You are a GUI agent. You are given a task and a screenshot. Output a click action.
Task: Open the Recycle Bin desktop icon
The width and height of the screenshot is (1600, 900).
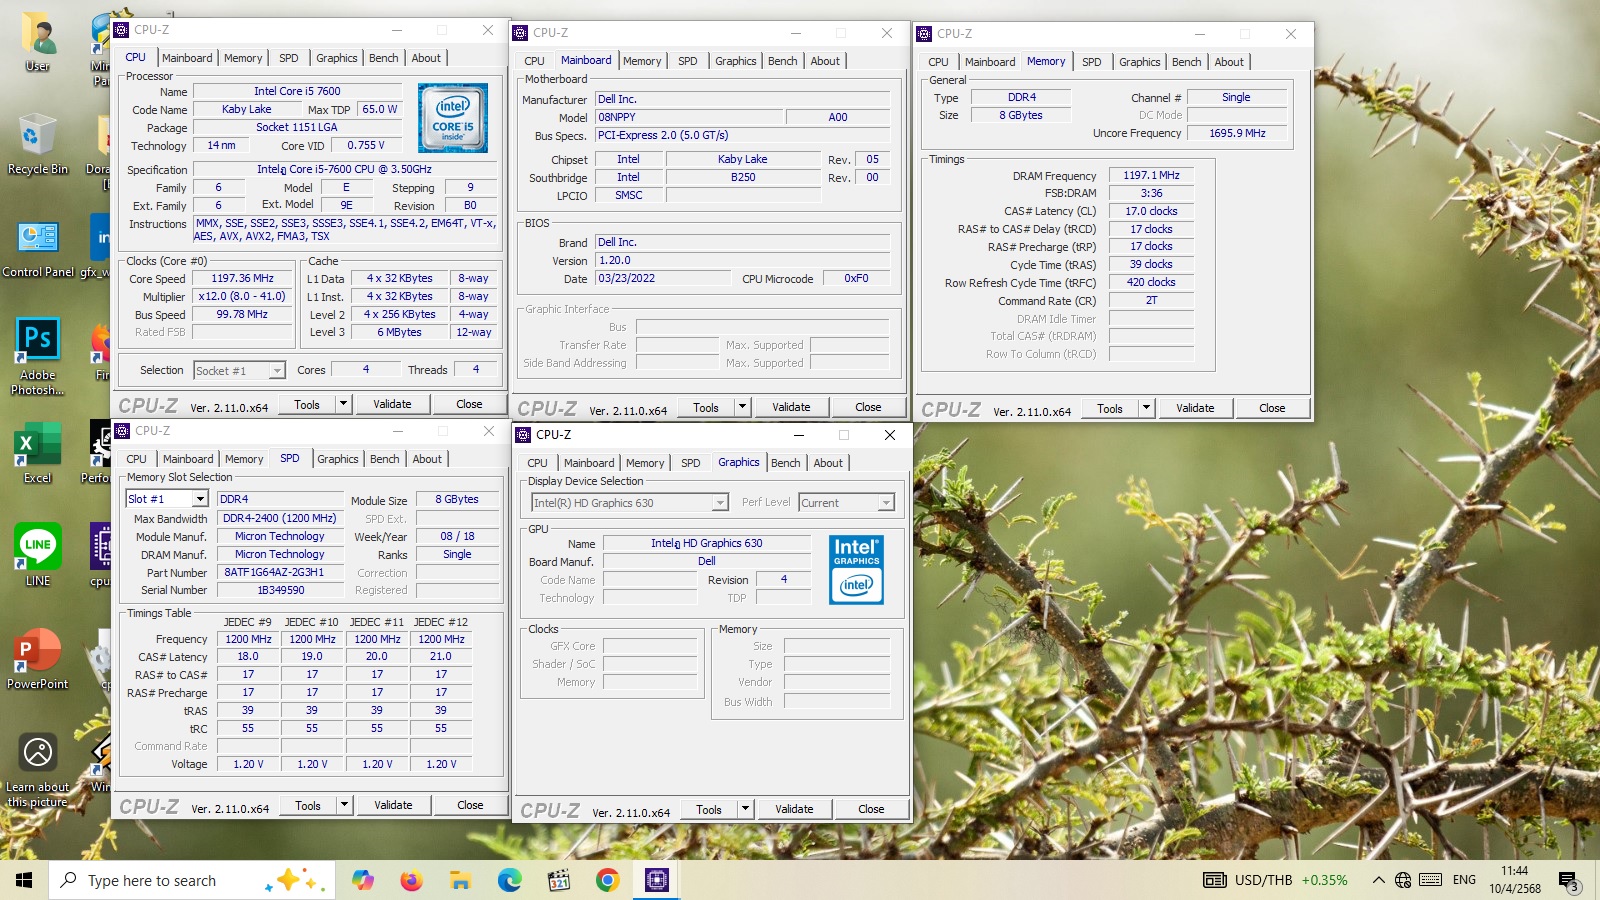pos(38,144)
